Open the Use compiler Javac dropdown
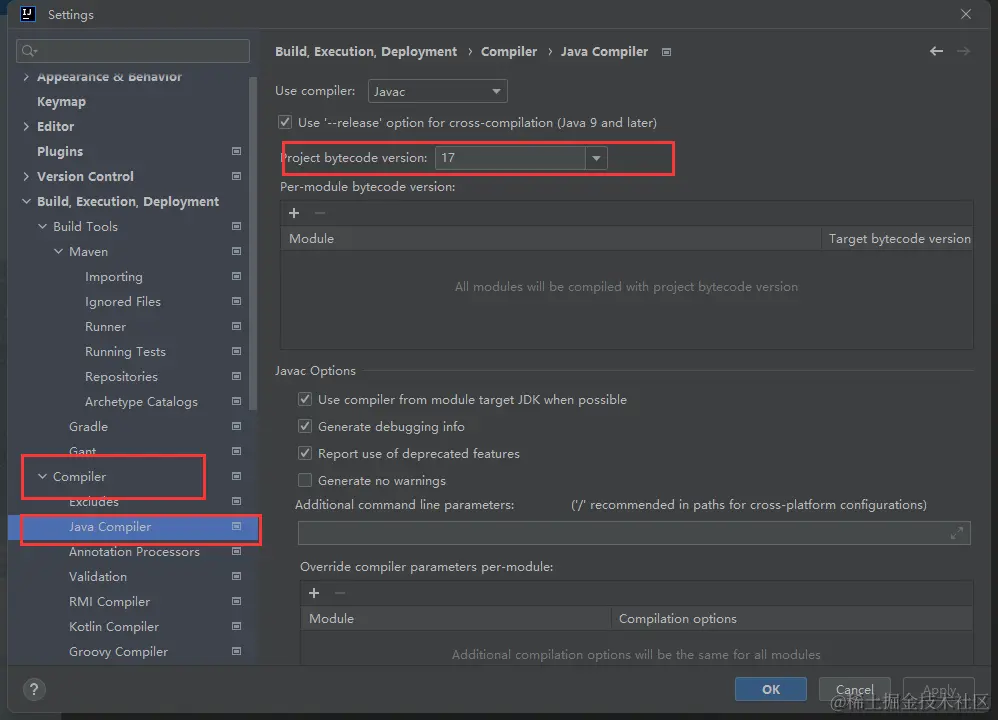This screenshot has height=720, width=998. tap(438, 91)
